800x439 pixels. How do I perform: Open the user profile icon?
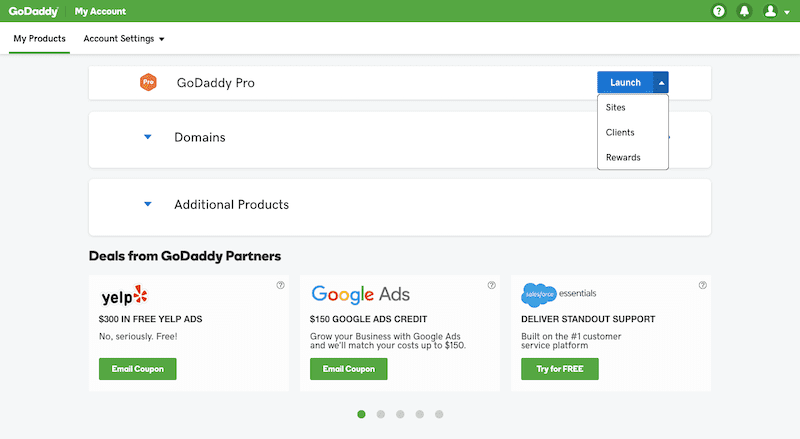point(770,11)
